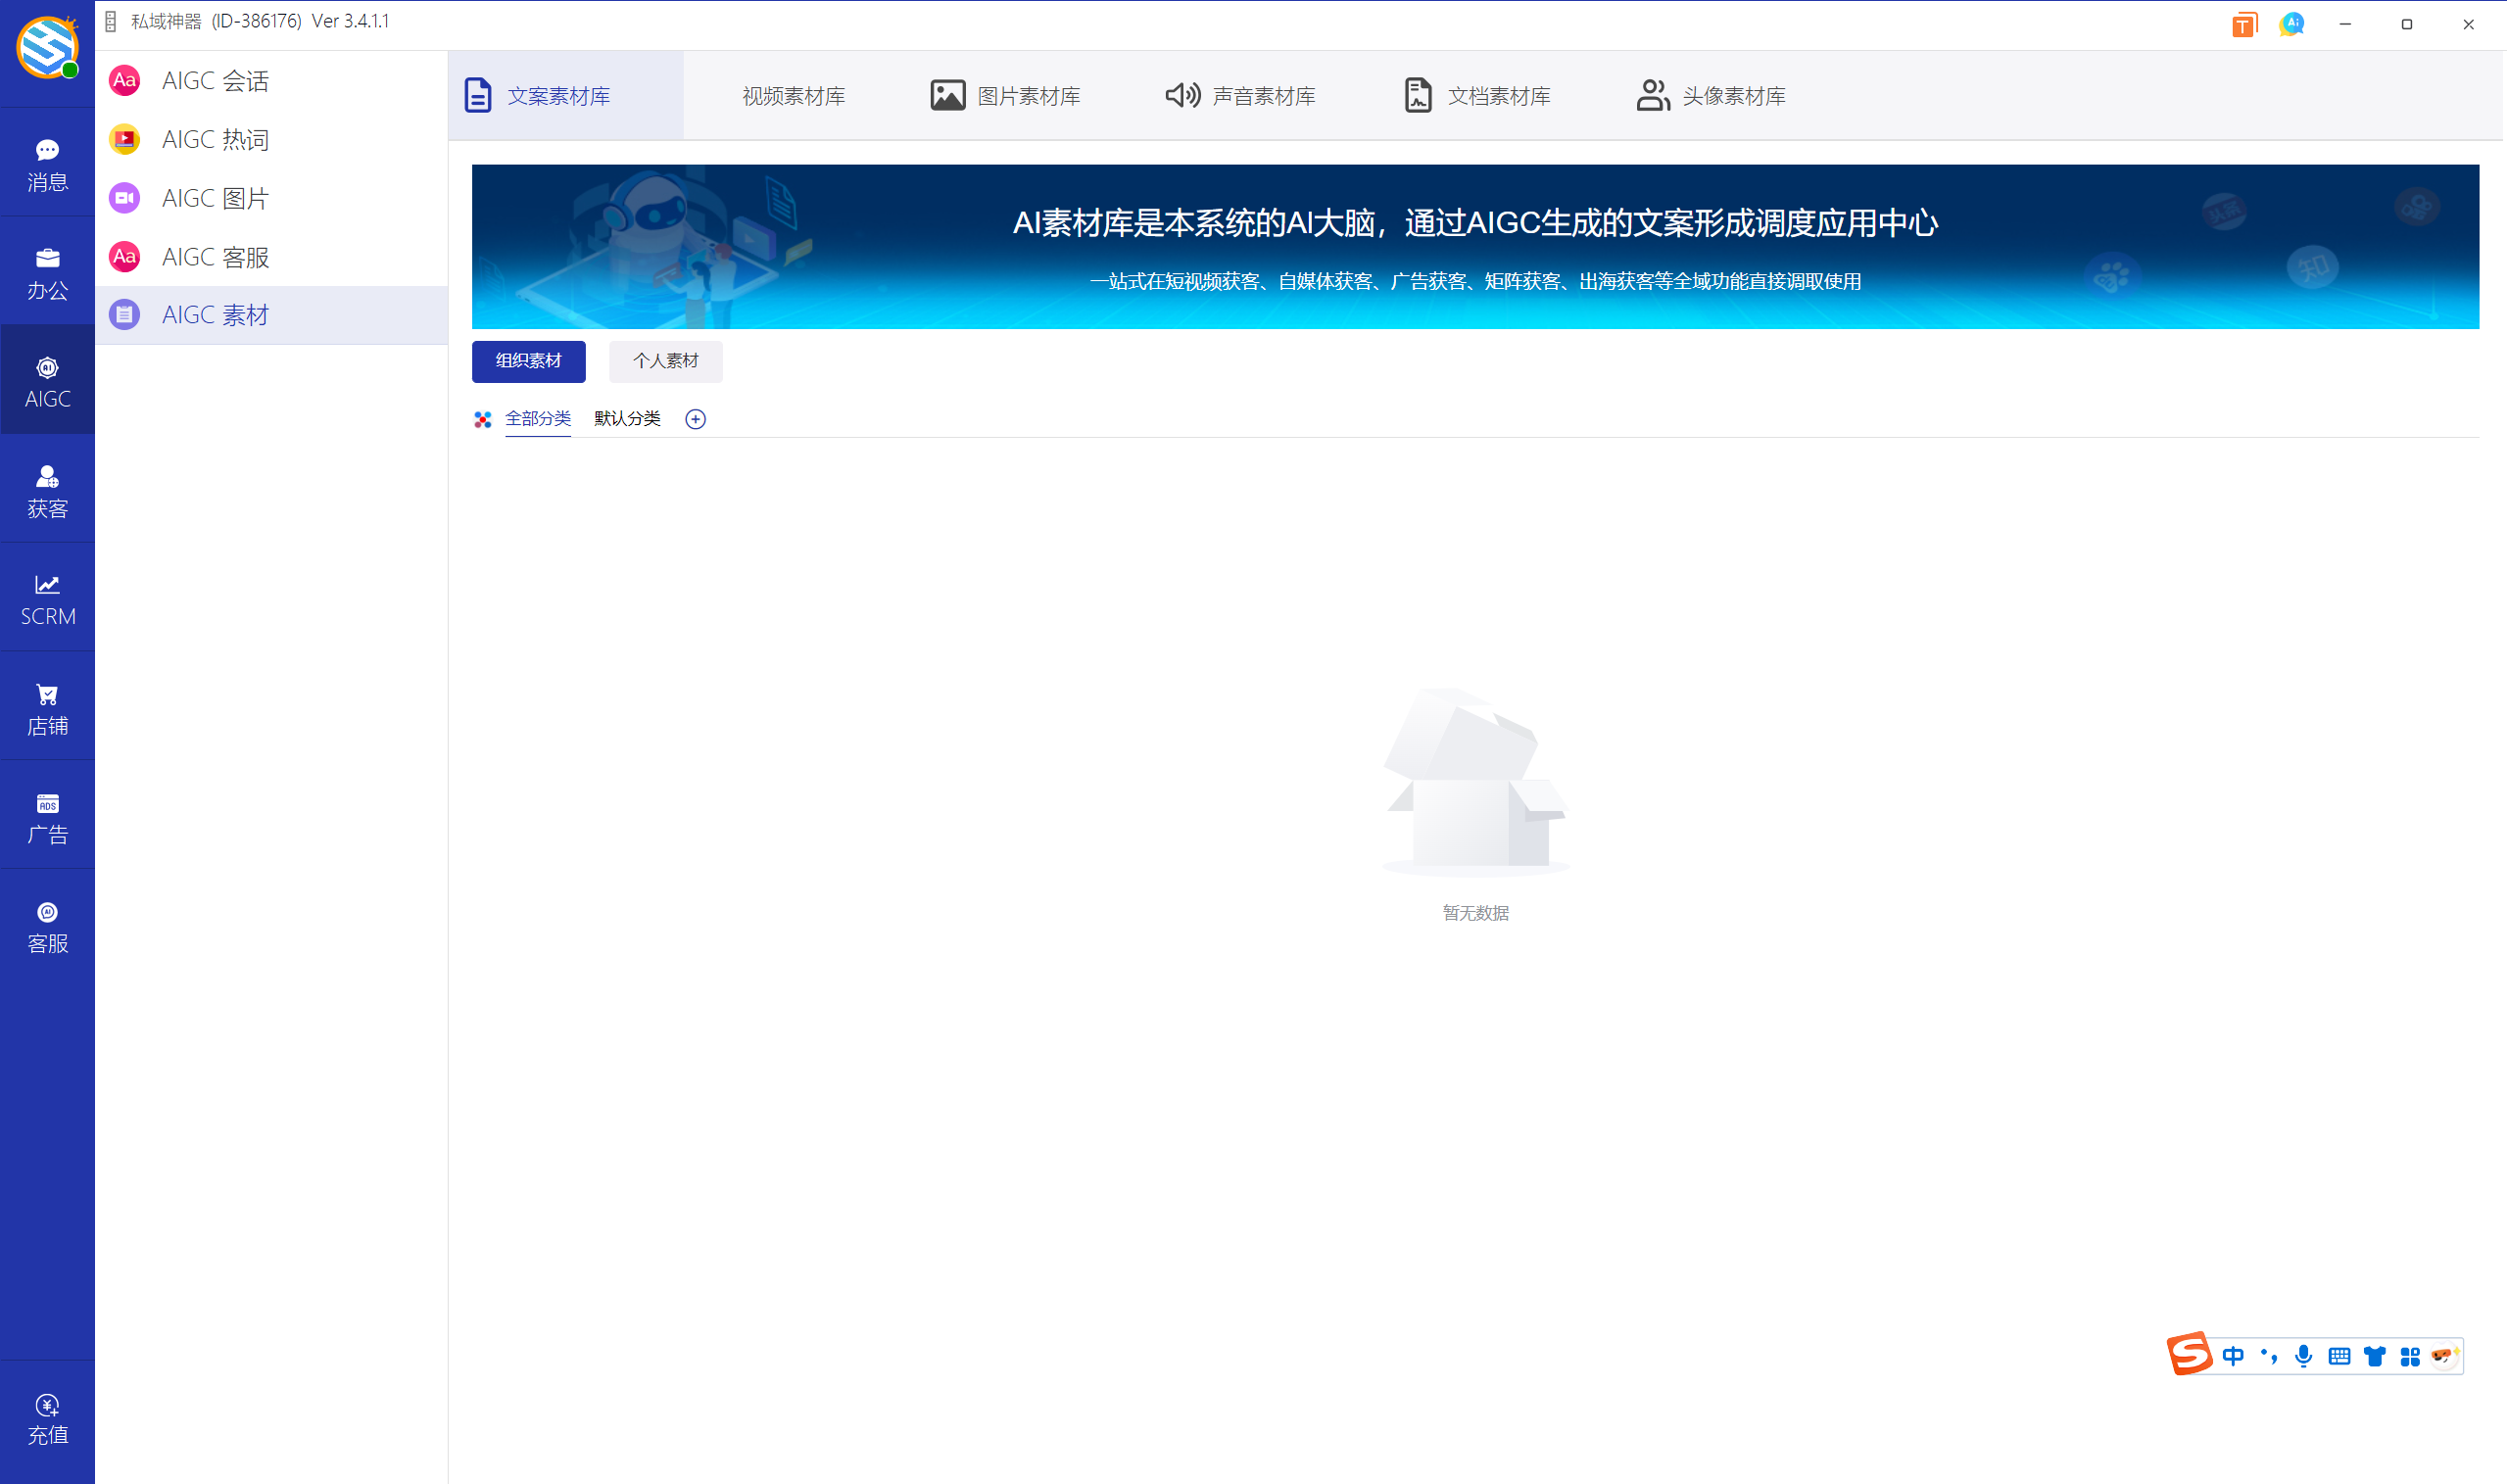Open the 广告 module

tap(47, 815)
